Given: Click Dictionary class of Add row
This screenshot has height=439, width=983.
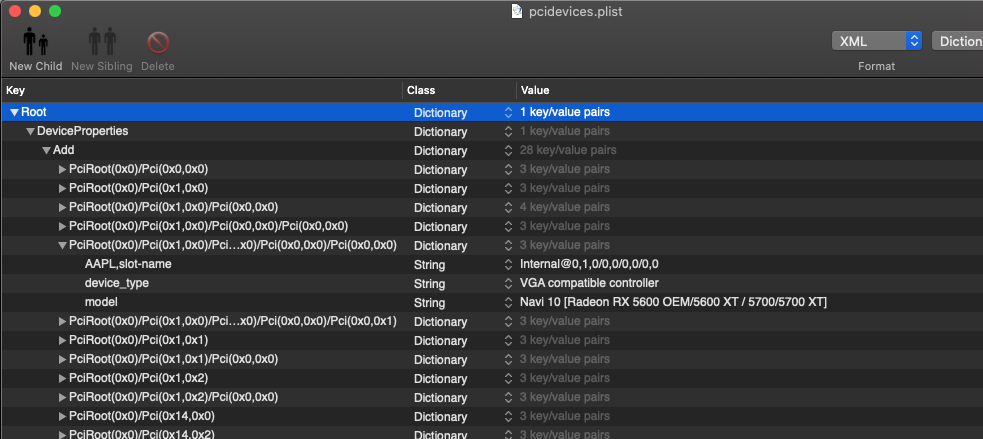Looking at the screenshot, I should pyautogui.click(x=440, y=151).
